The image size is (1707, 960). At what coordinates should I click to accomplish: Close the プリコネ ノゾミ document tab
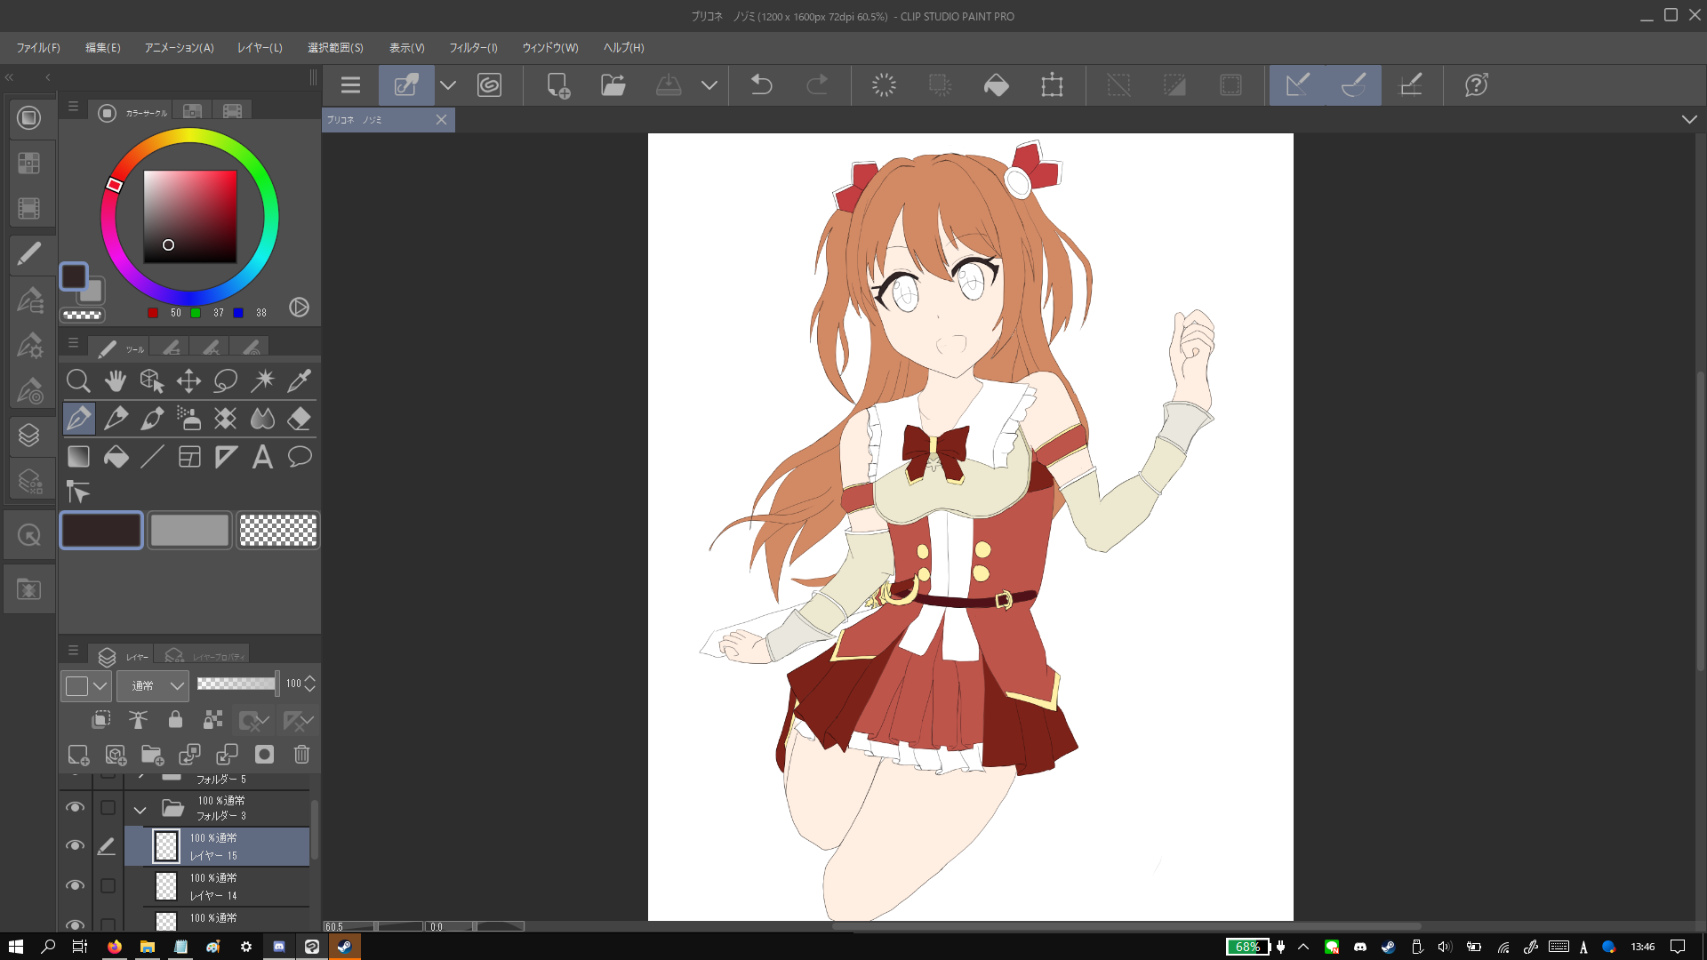coord(441,120)
